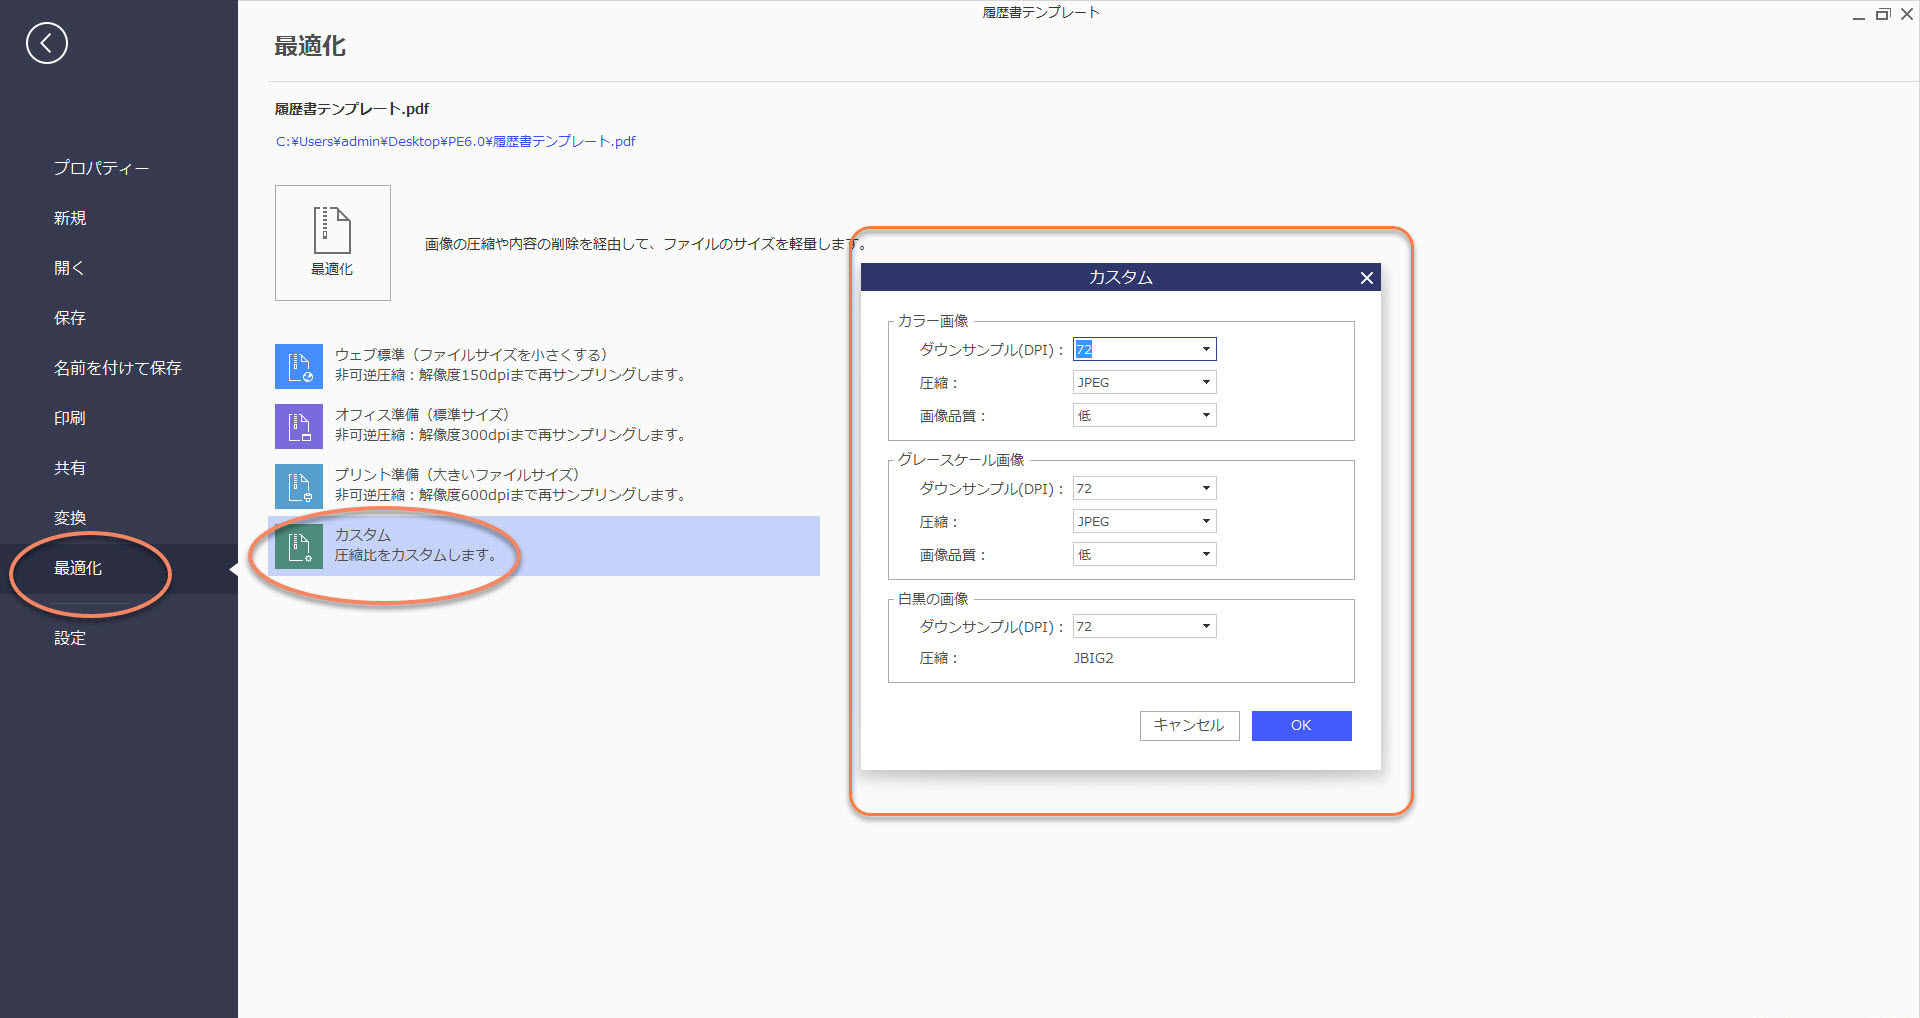Image resolution: width=1920 pixels, height=1018 pixels.
Task: Close the カスタム dialog
Action: click(1366, 278)
